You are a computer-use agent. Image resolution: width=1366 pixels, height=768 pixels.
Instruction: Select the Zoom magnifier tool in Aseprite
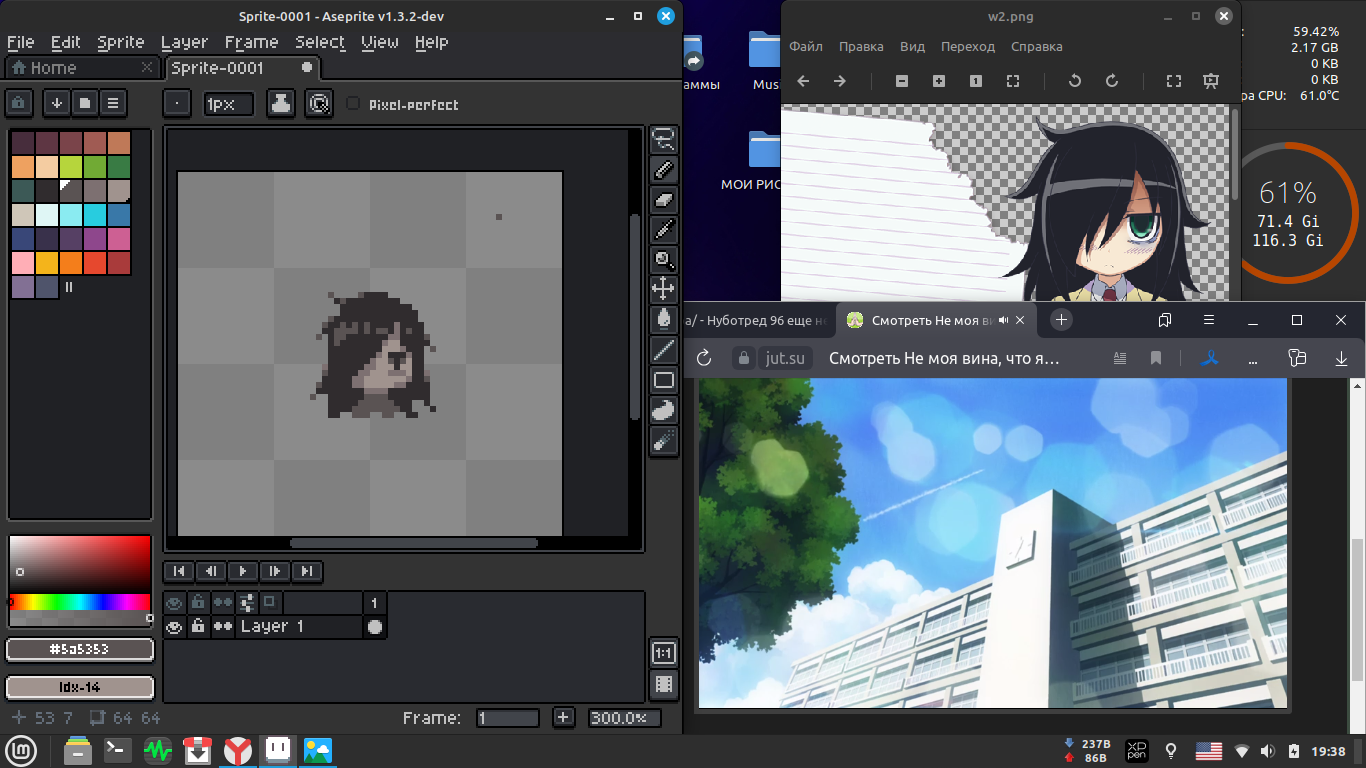coord(664,260)
